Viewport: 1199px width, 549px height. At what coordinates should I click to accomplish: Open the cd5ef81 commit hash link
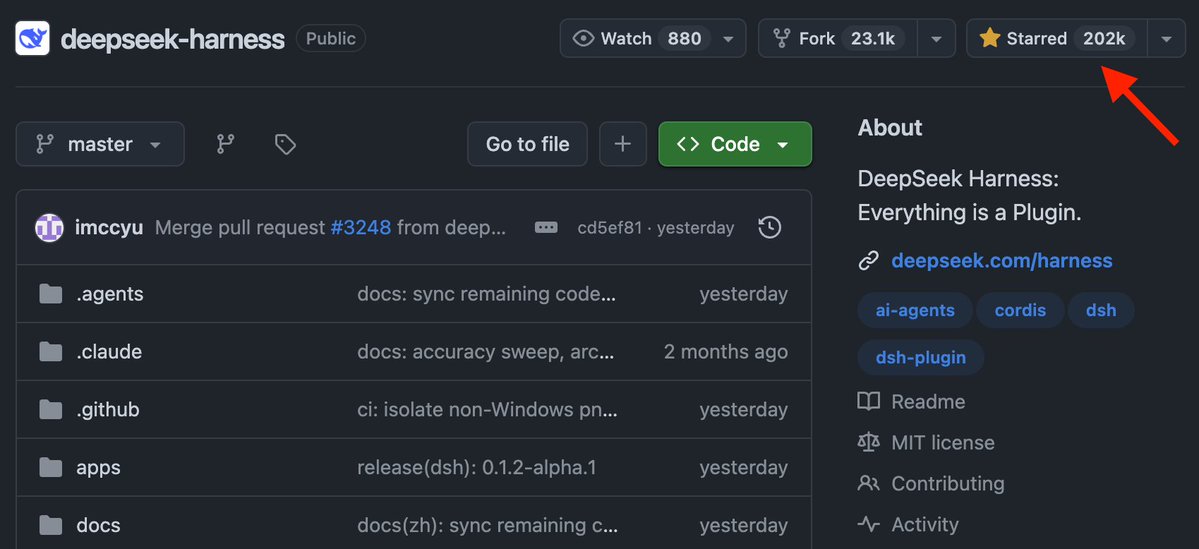(609, 228)
